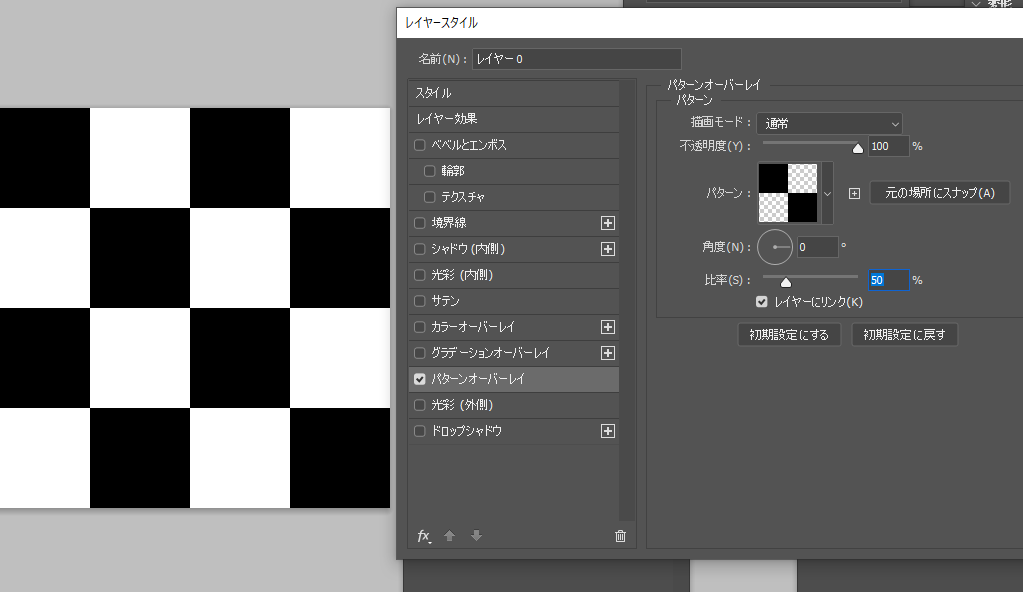Open the pattern picker dropdown arrow
The height and width of the screenshot is (592, 1023).
(827, 193)
